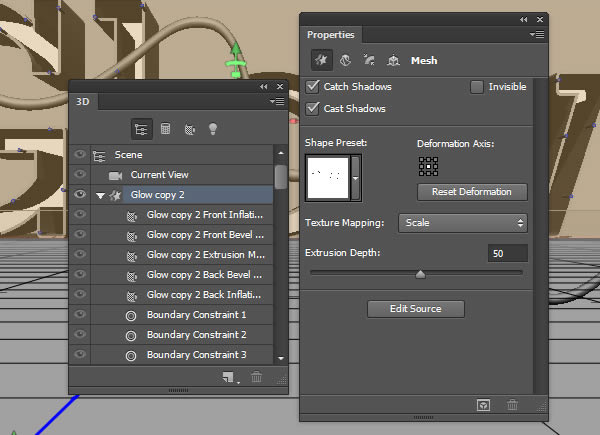Select Boundary Constraint 2 row
The image size is (600, 435).
click(x=182, y=335)
